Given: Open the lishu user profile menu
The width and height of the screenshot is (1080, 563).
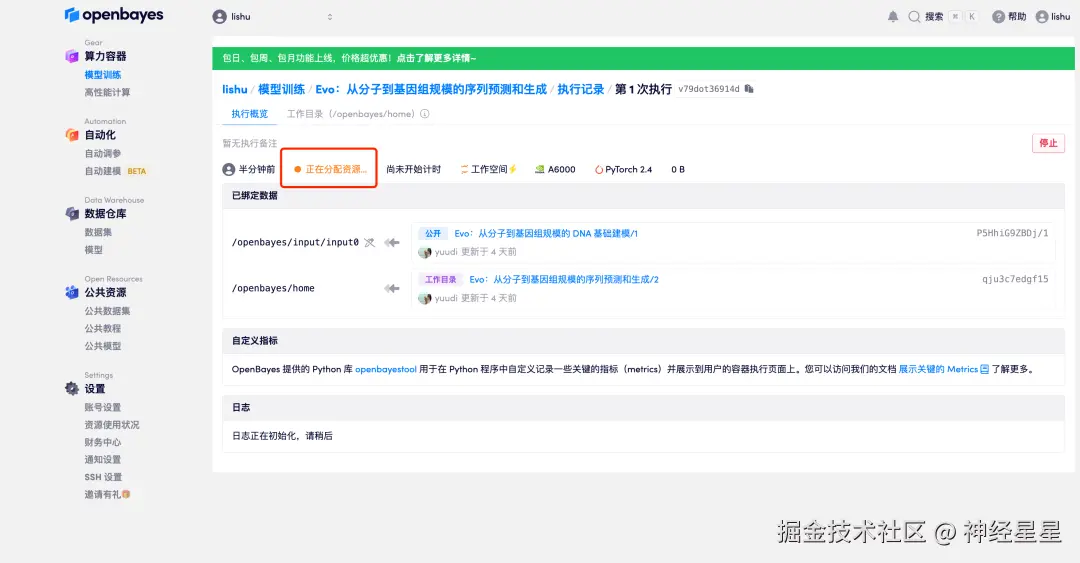Looking at the screenshot, I should point(1053,17).
